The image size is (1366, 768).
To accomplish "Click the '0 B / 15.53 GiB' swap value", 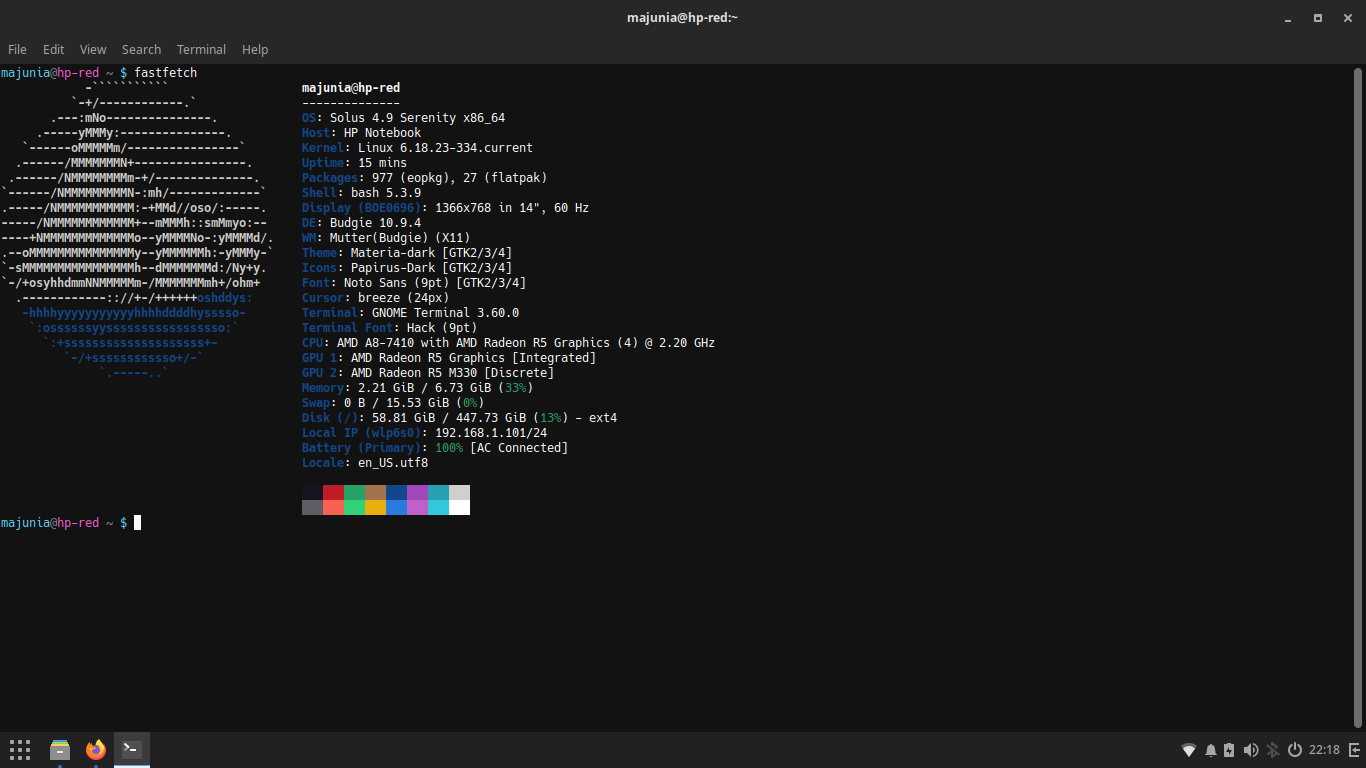I will click(396, 403).
